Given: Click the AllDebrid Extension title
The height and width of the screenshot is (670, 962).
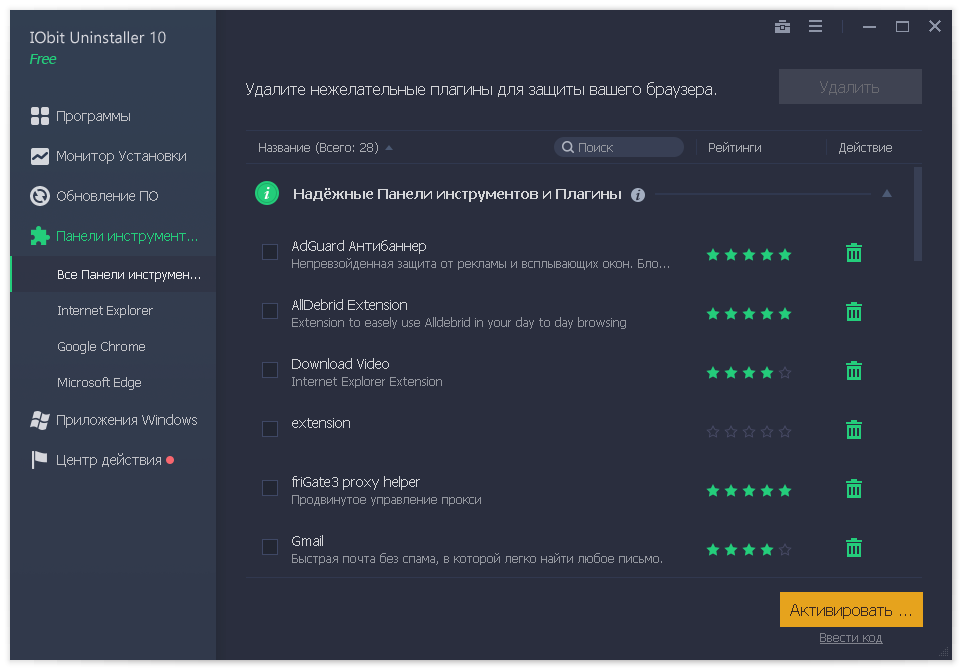Looking at the screenshot, I should (x=349, y=305).
